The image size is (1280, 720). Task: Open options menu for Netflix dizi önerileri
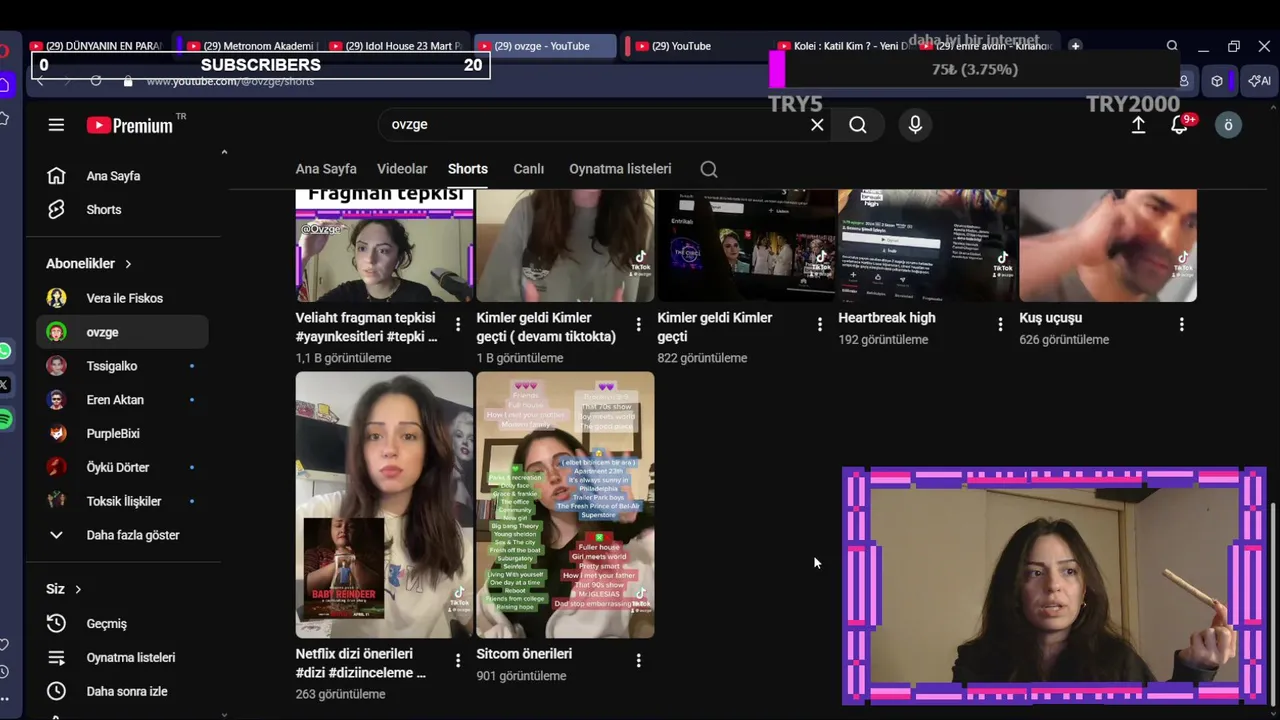pyautogui.click(x=458, y=660)
